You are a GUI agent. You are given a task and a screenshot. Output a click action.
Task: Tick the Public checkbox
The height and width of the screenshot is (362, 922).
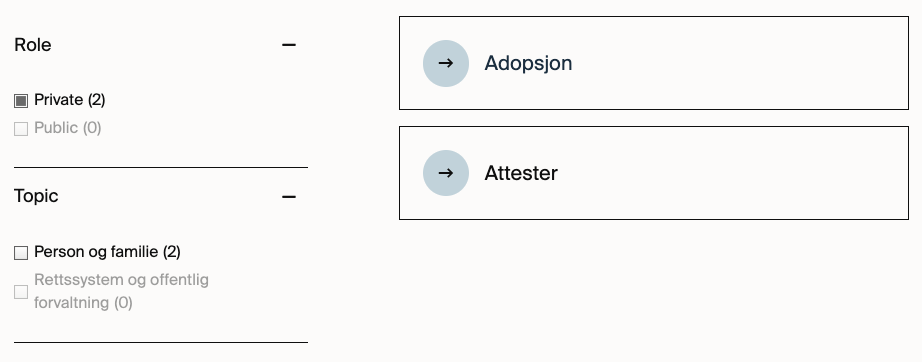(21, 129)
